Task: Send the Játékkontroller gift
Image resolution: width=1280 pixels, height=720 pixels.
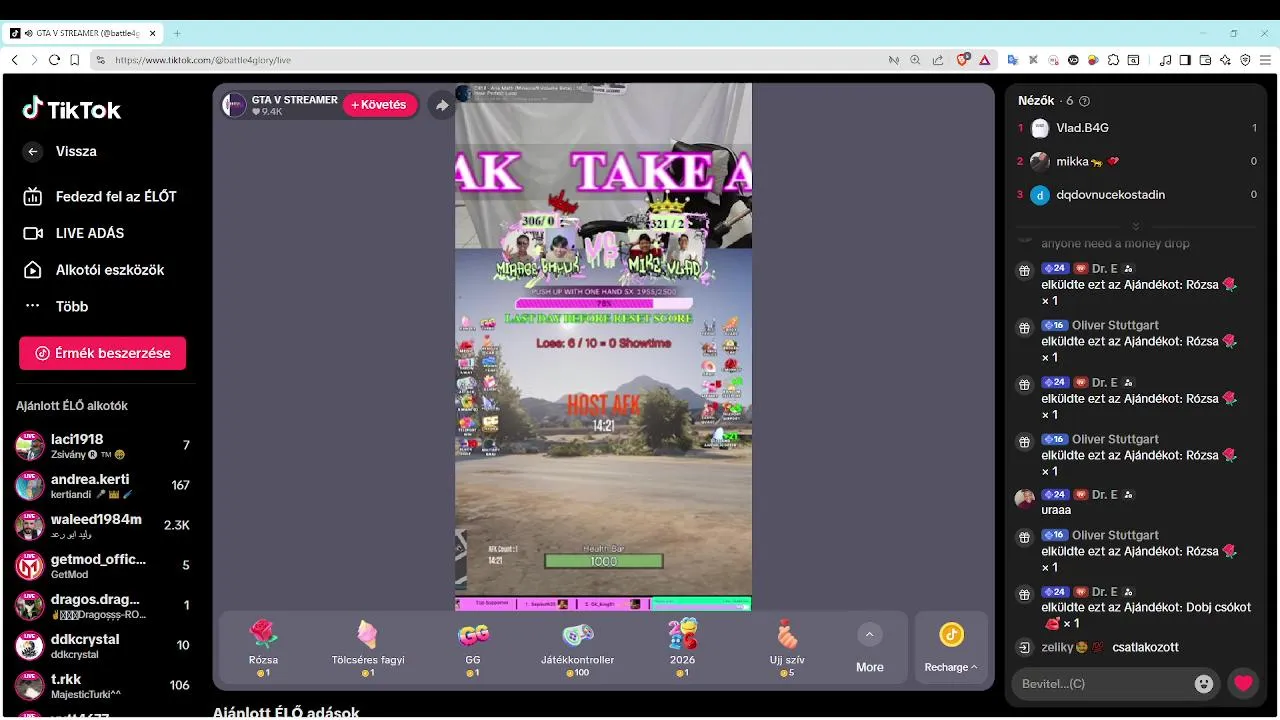Action: pyautogui.click(x=578, y=648)
